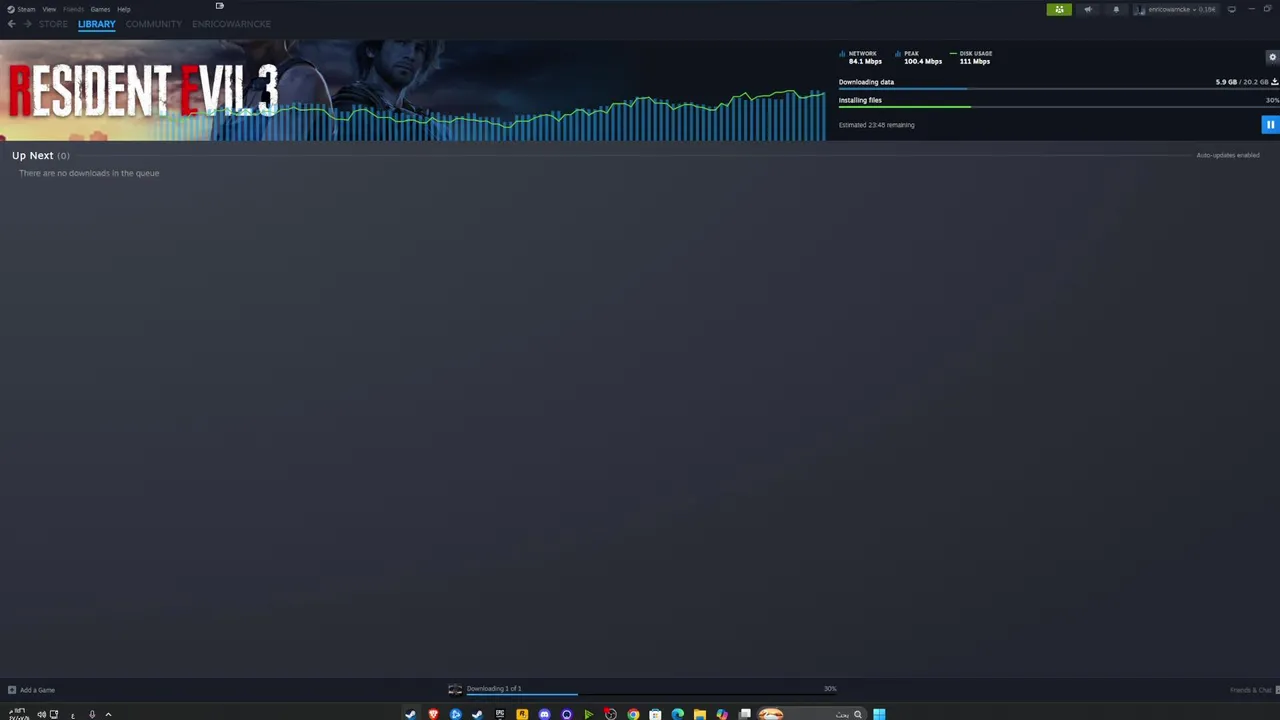Click the wallet icon in title bar
The width and height of the screenshot is (1280, 720).
(x=219, y=6)
